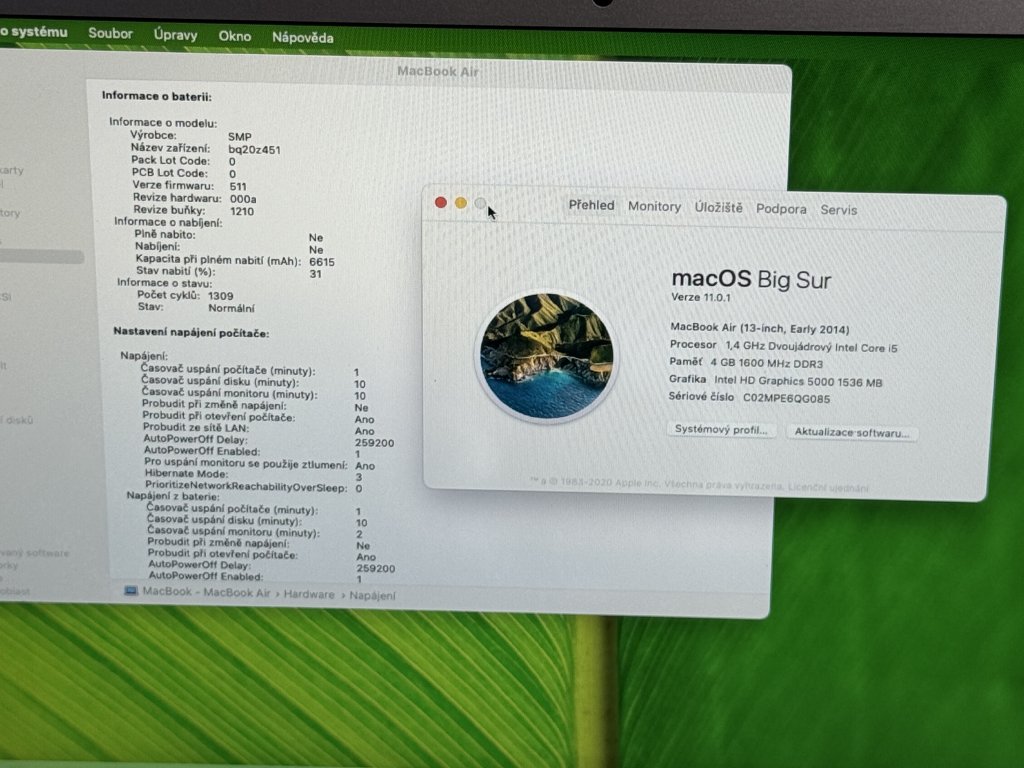The width and height of the screenshot is (1024, 768).
Task: Click the 'Hibernate Mode' row
Action: coord(253,475)
